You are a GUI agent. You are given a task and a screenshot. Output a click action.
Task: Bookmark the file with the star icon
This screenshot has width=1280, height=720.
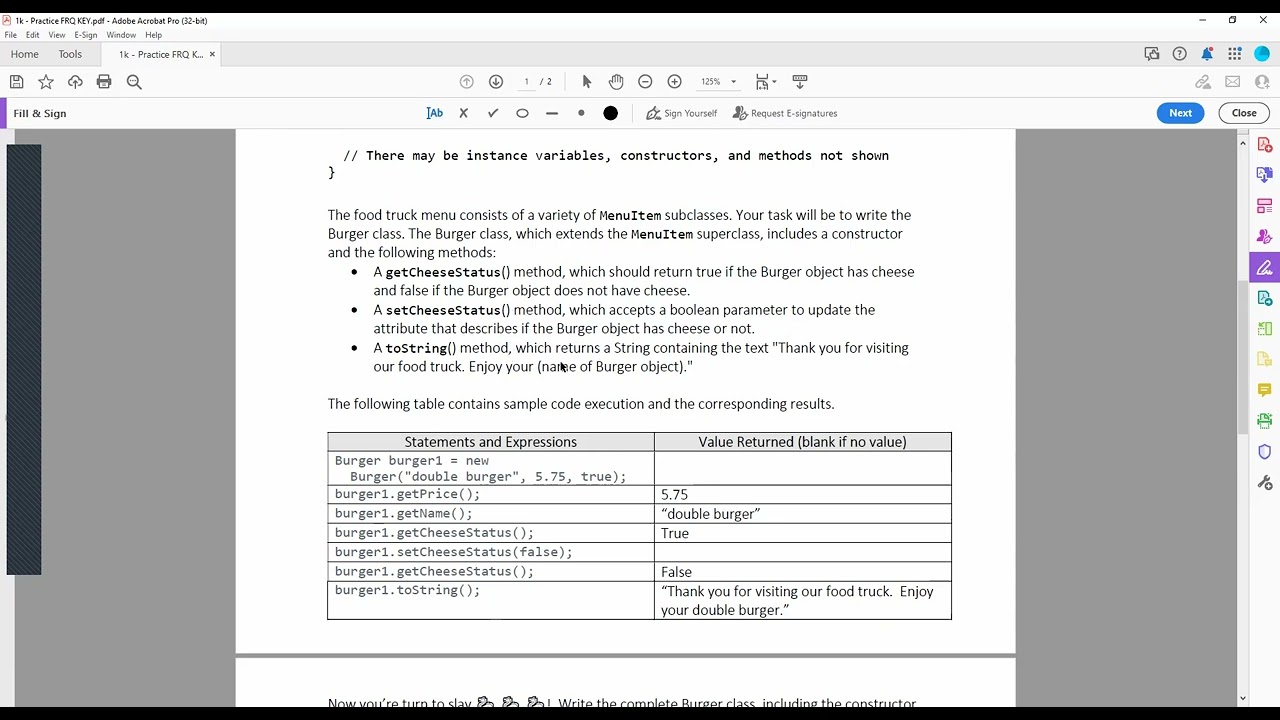[x=46, y=82]
